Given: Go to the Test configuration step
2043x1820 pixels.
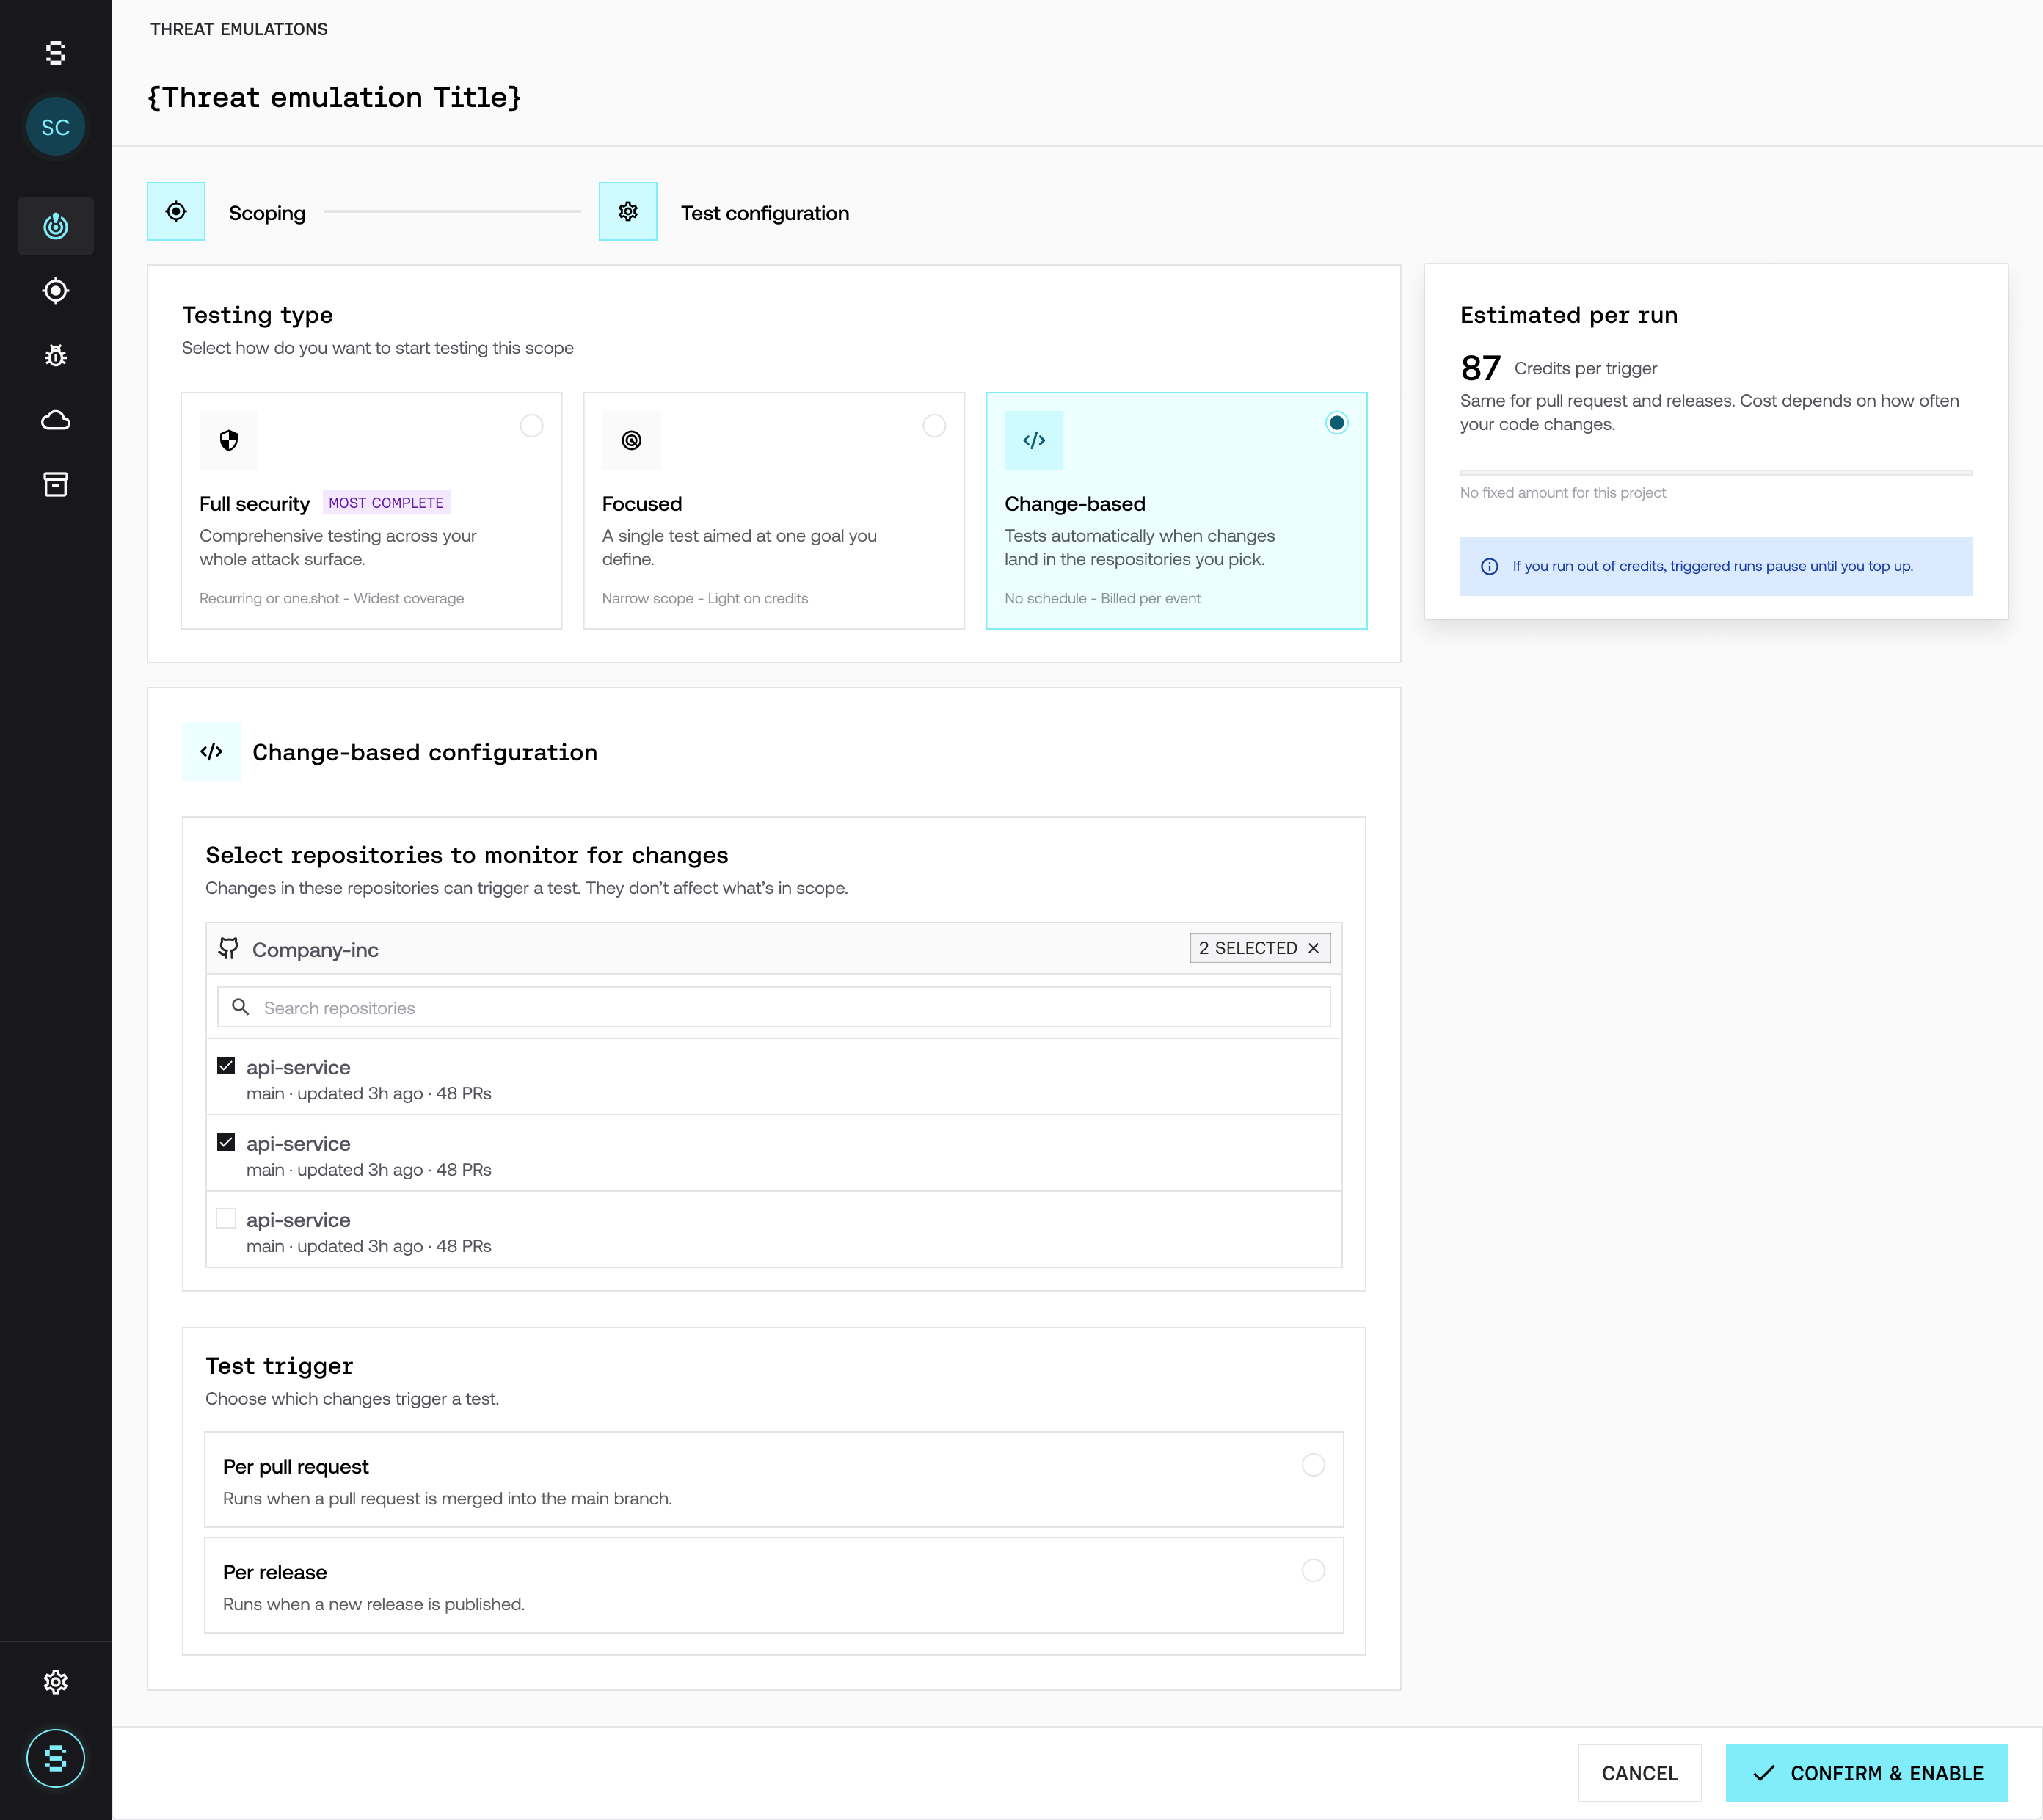Looking at the screenshot, I should [765, 213].
